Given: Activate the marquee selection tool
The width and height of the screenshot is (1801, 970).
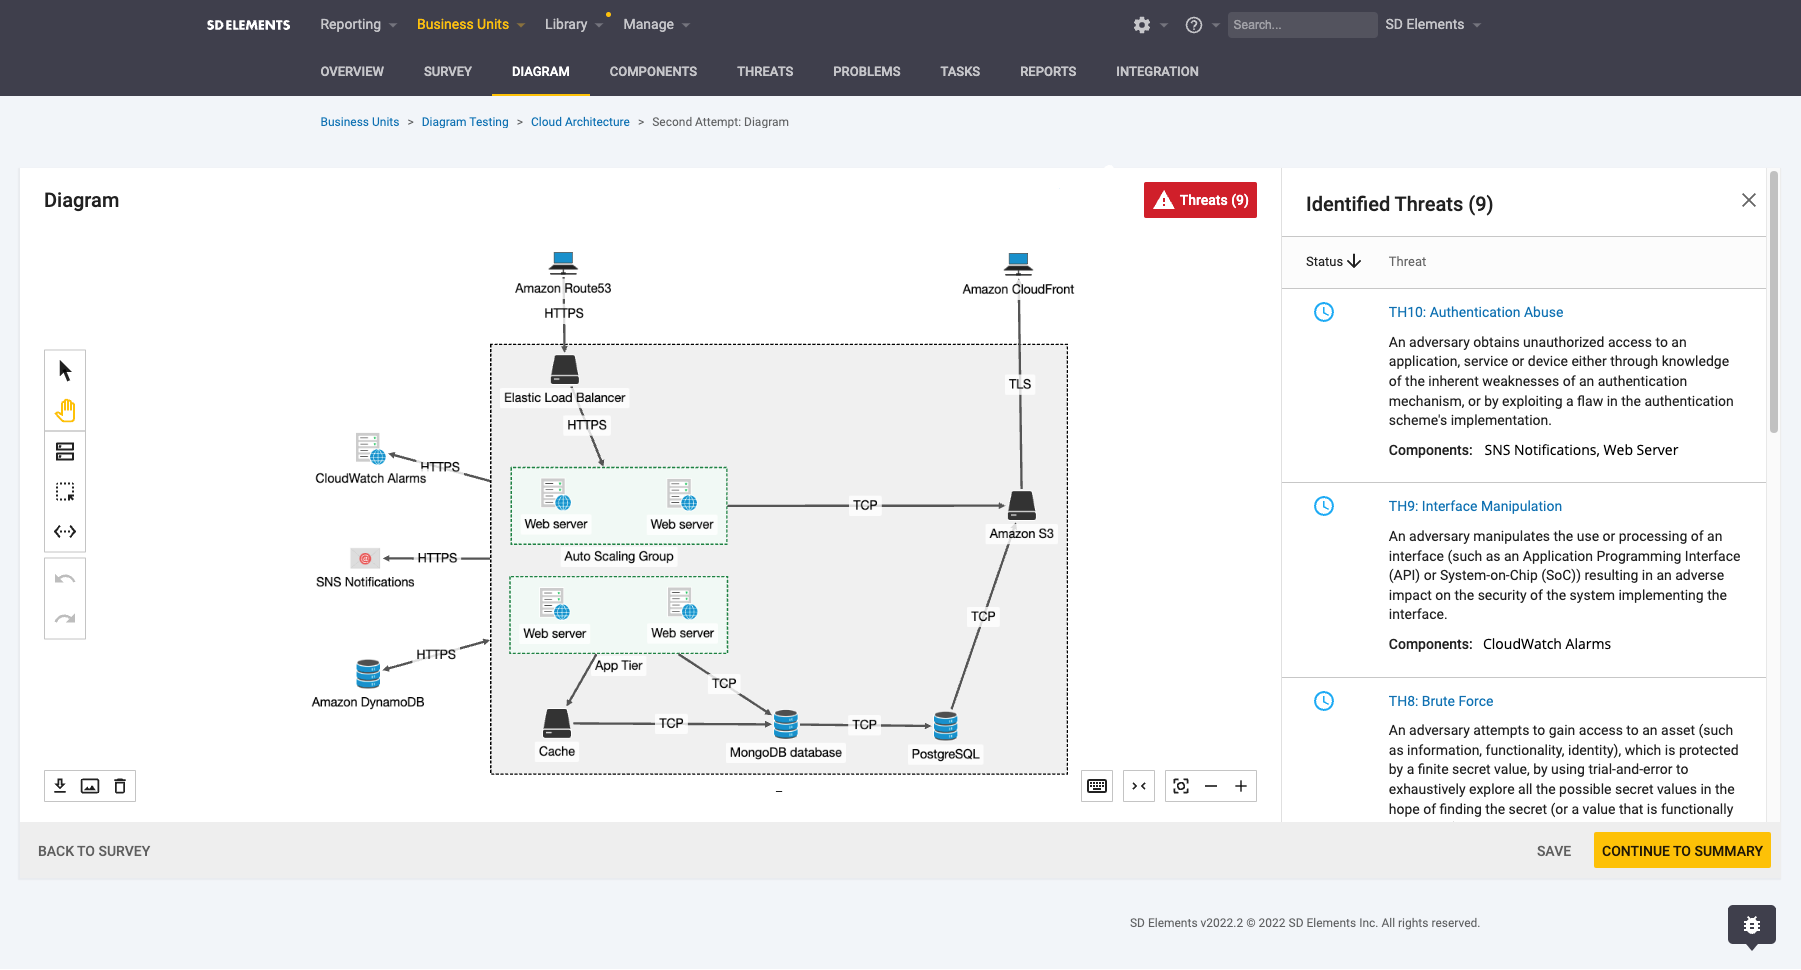Looking at the screenshot, I should coord(64,491).
